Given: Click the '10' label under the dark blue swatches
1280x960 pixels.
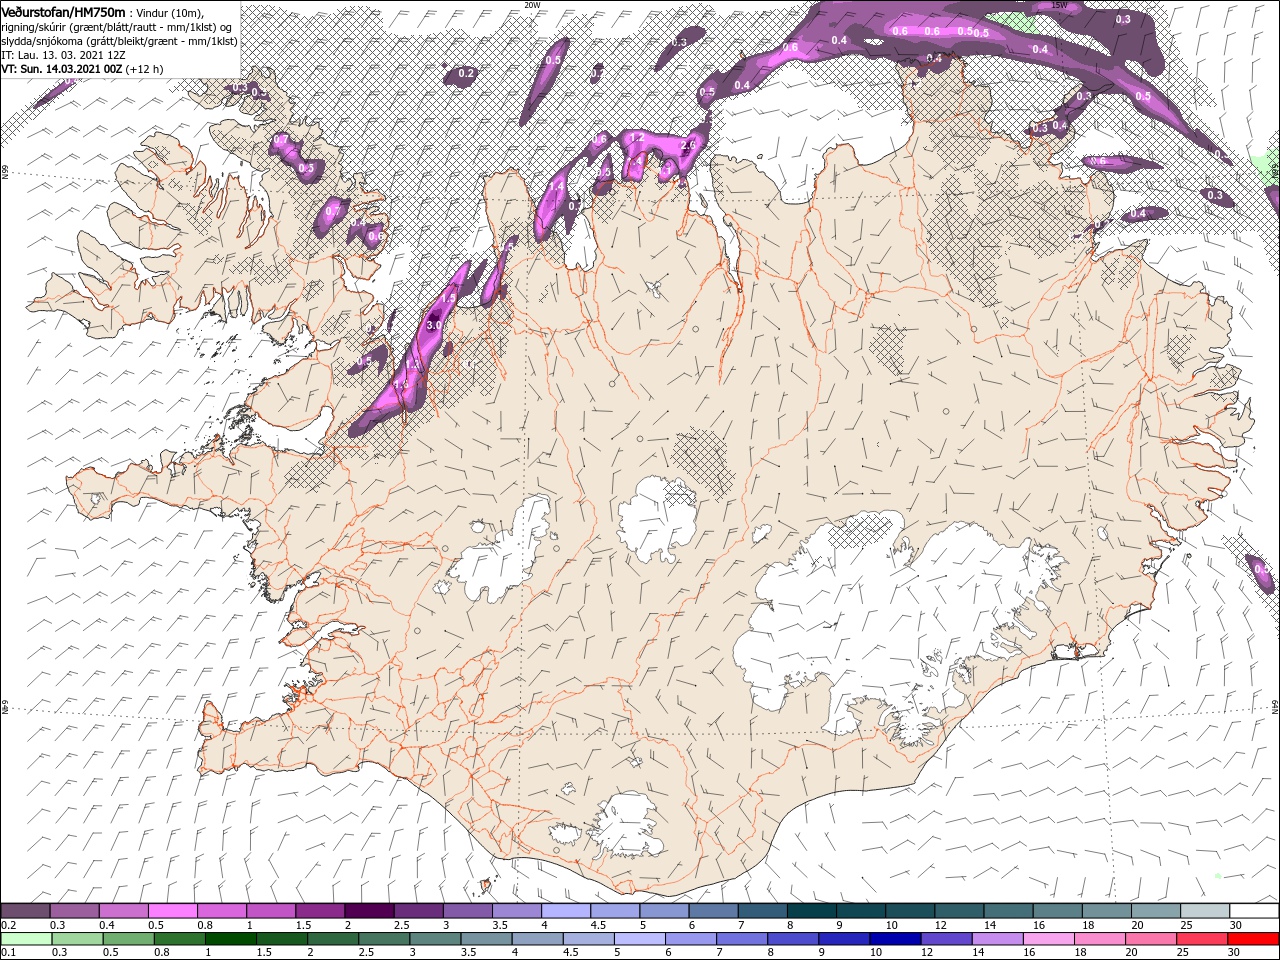Looking at the screenshot, I should coord(875,953).
